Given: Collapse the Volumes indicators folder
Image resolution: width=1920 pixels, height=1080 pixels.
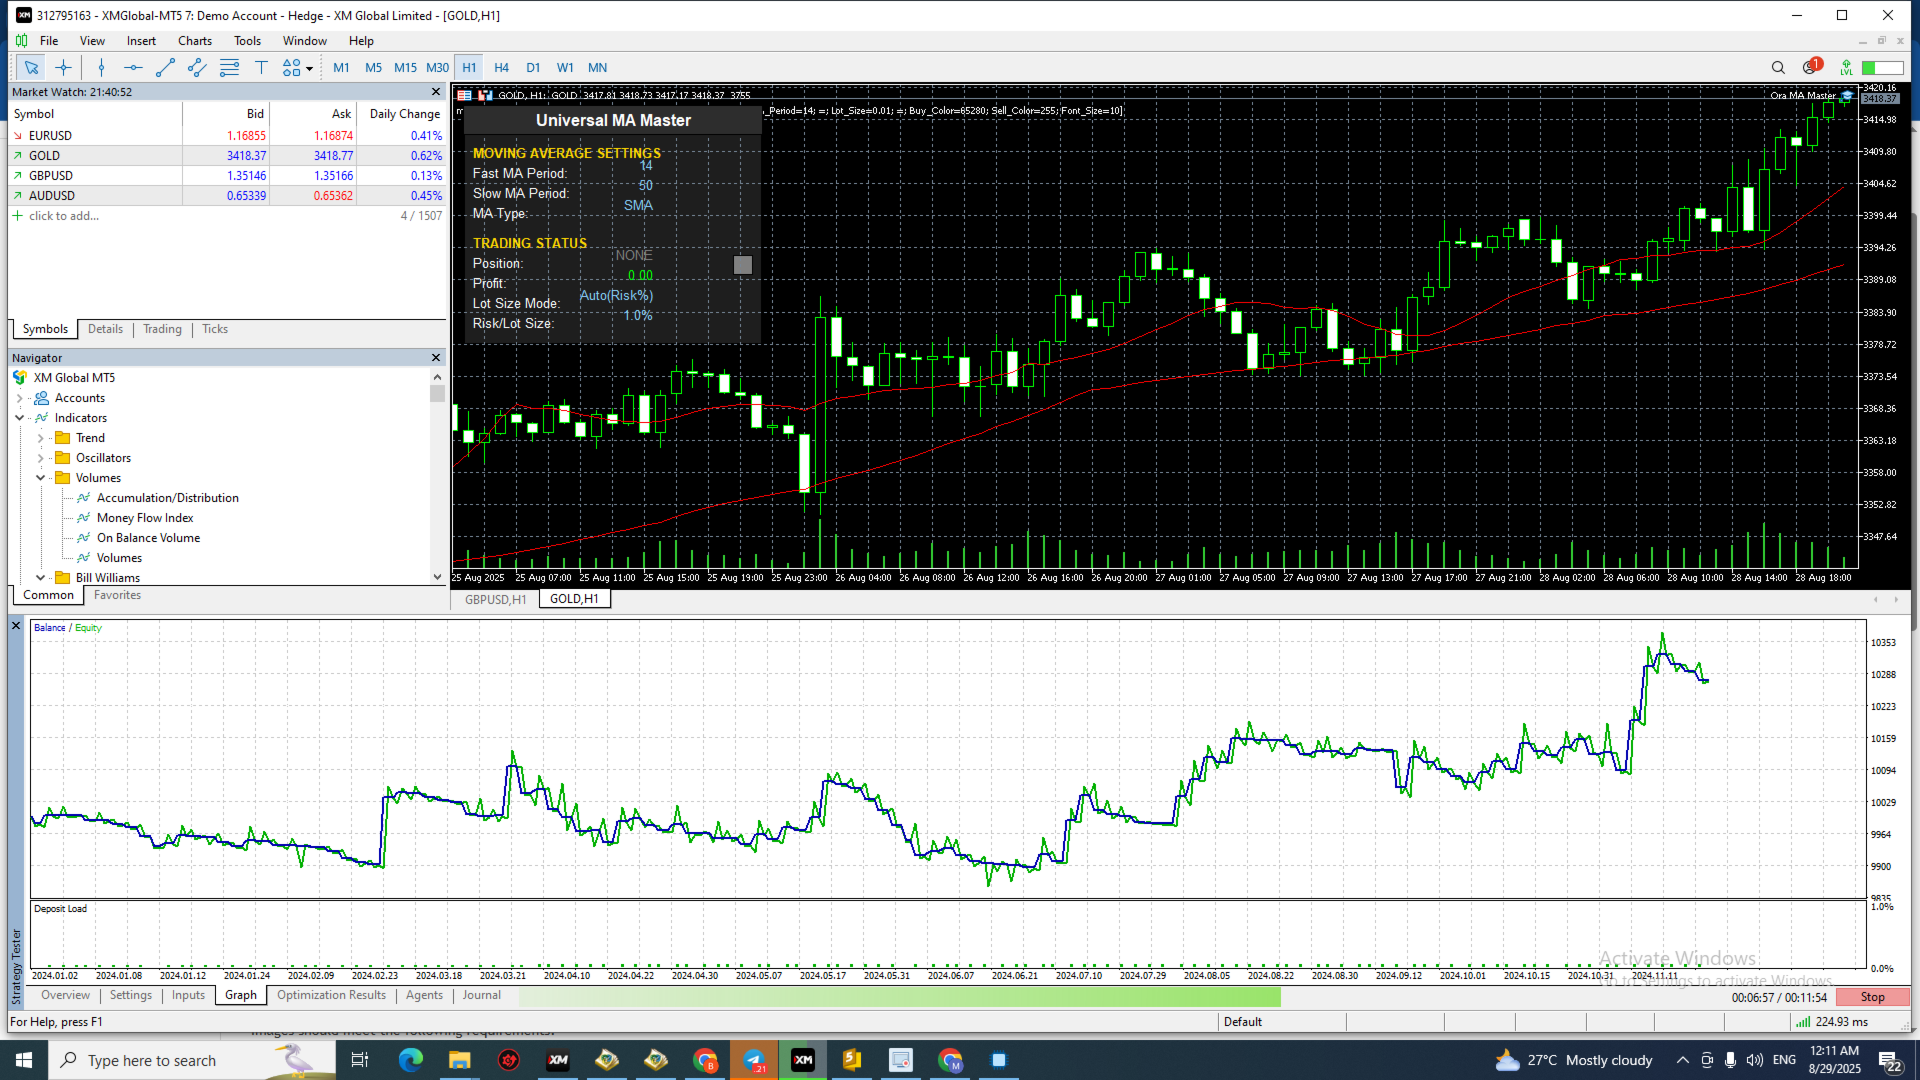Looking at the screenshot, I should [40, 478].
